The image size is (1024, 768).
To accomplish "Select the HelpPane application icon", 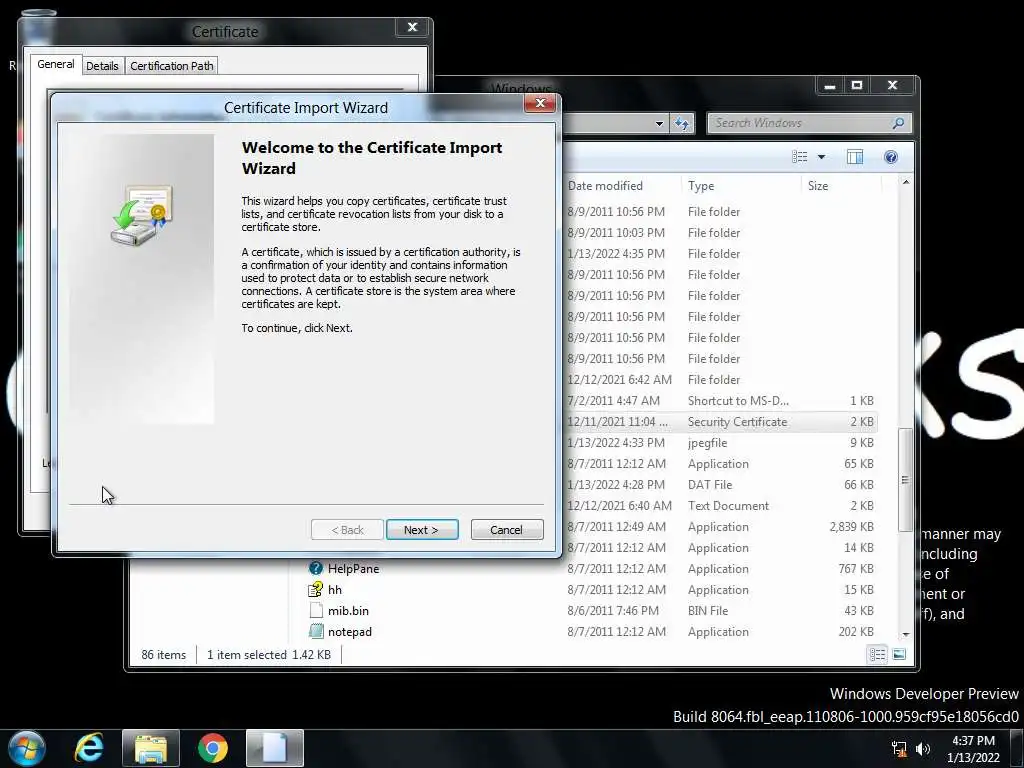I will (x=316, y=568).
